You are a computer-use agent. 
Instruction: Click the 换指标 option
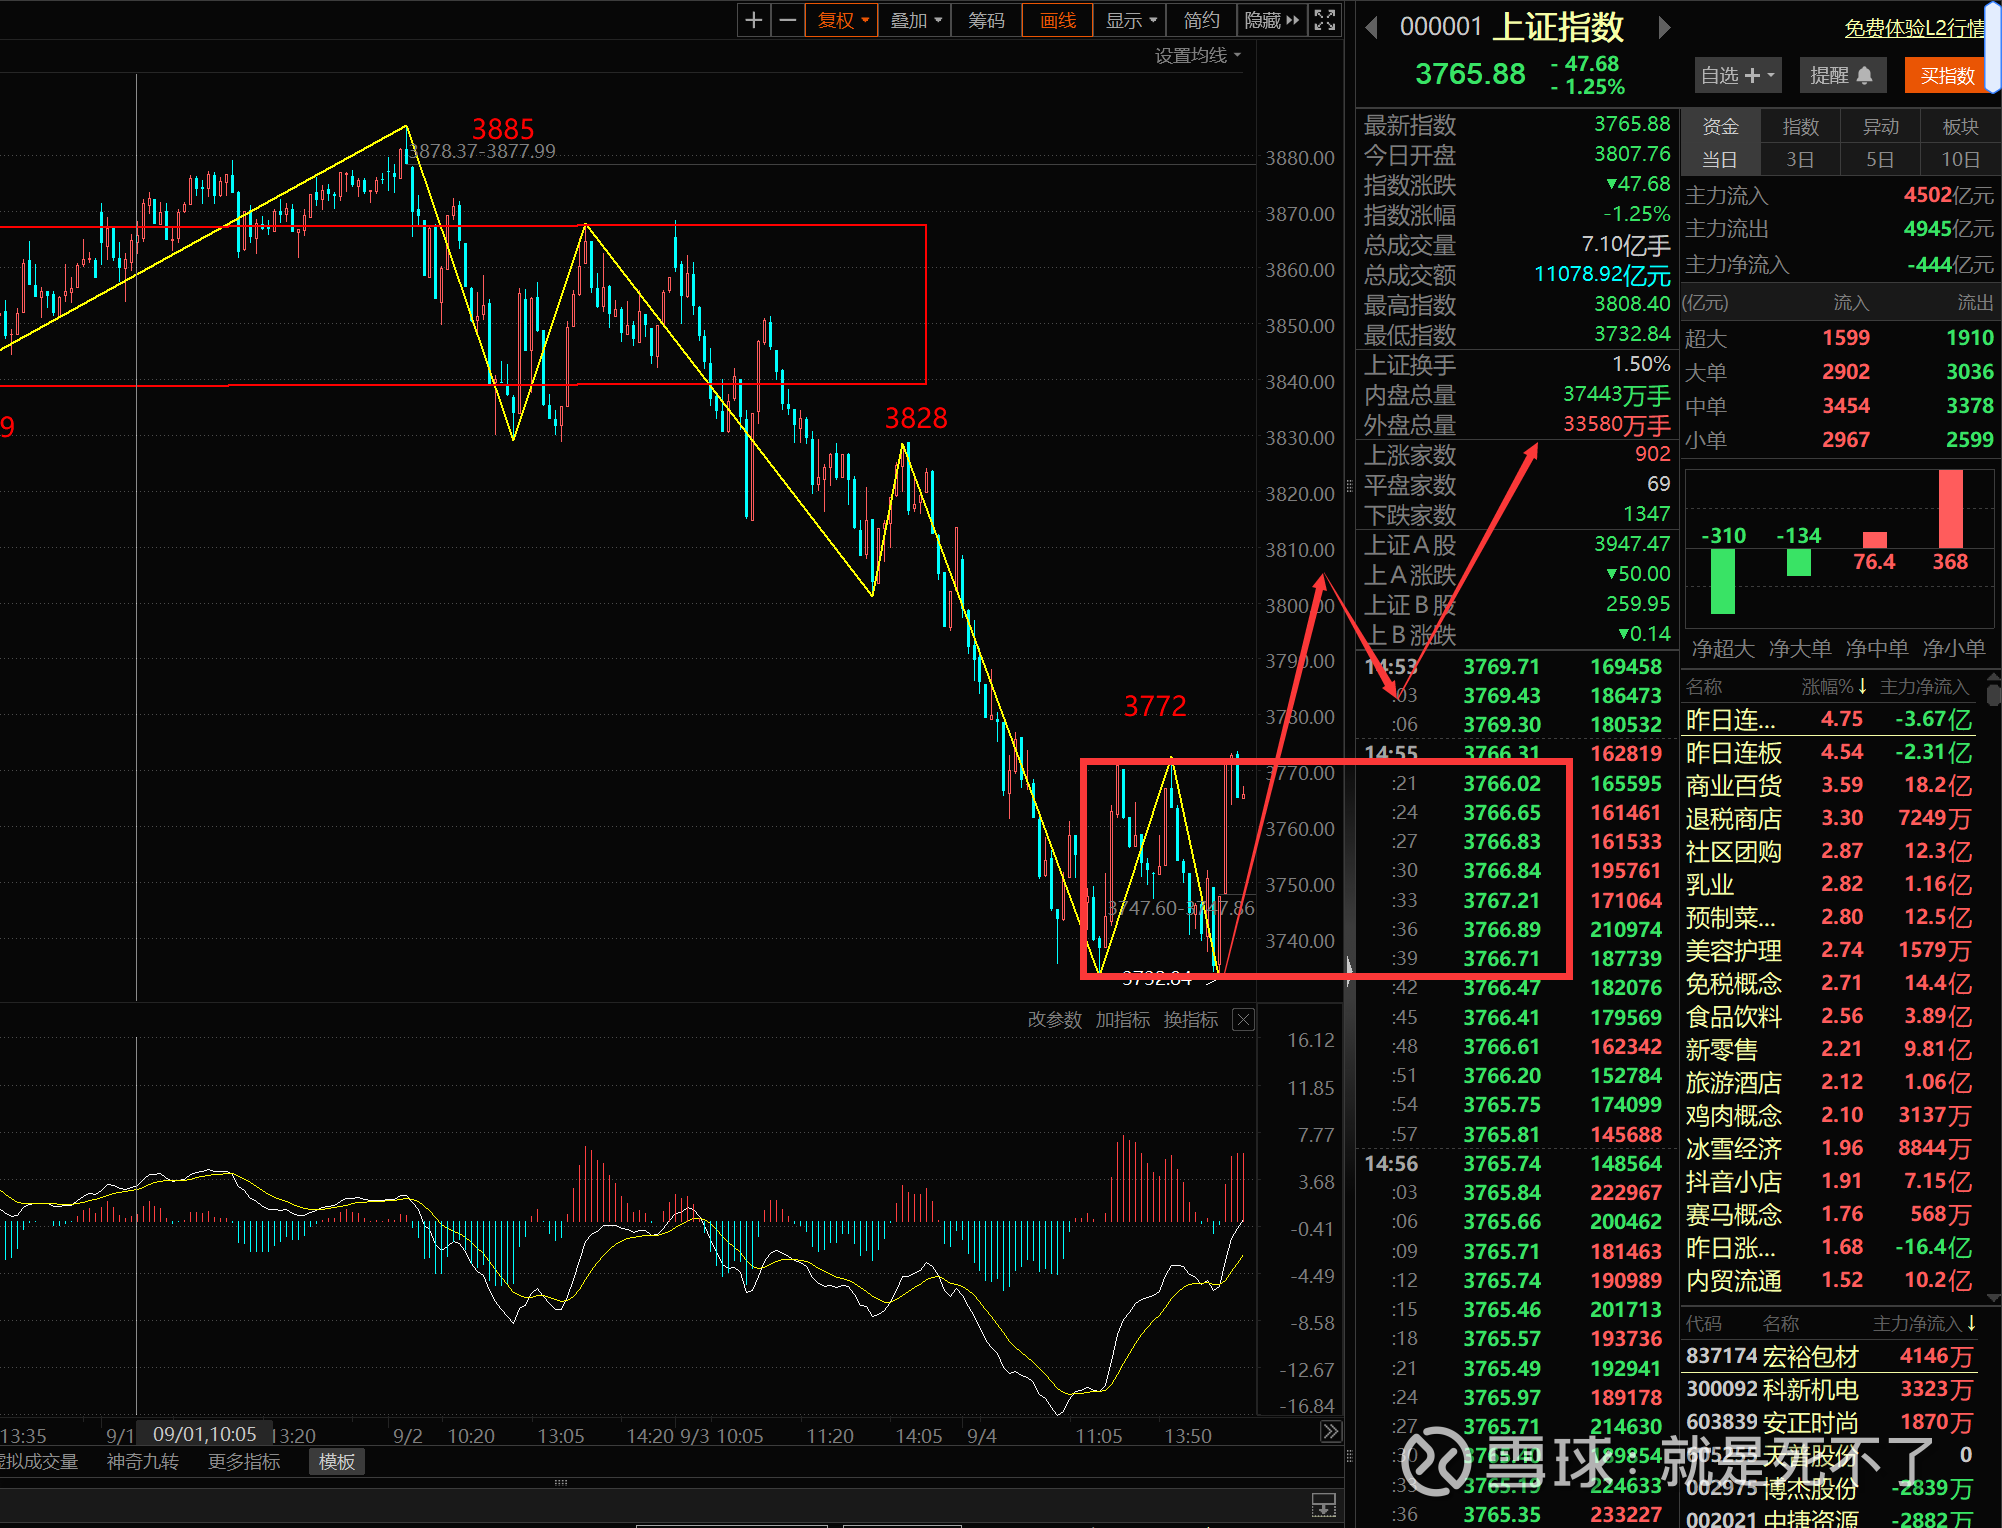coord(1190,1019)
